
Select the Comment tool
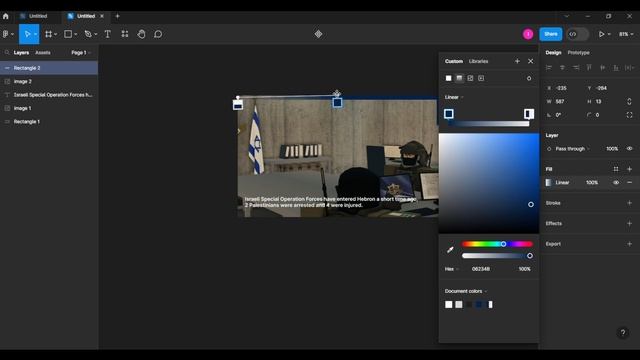[158, 34]
